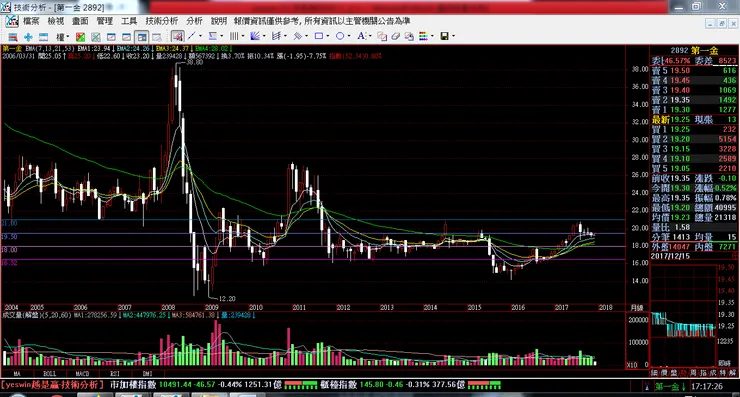The image size is (740, 397).
Task: Click the save floppy disk icon
Action: [444, 36]
